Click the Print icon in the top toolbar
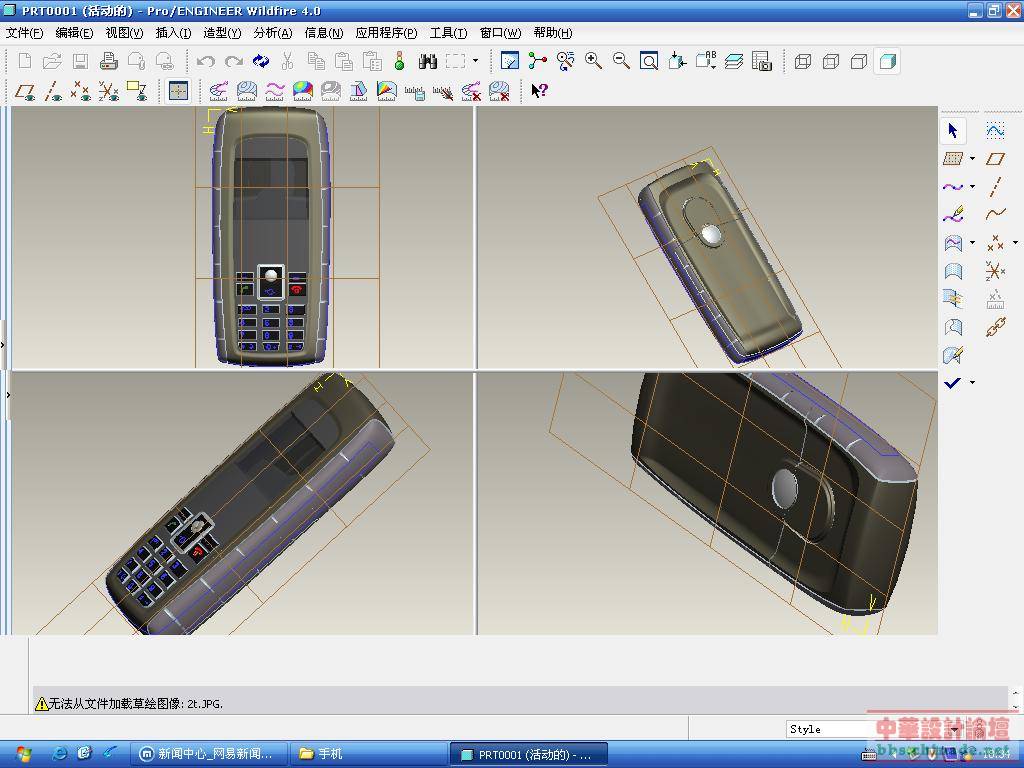 point(108,61)
